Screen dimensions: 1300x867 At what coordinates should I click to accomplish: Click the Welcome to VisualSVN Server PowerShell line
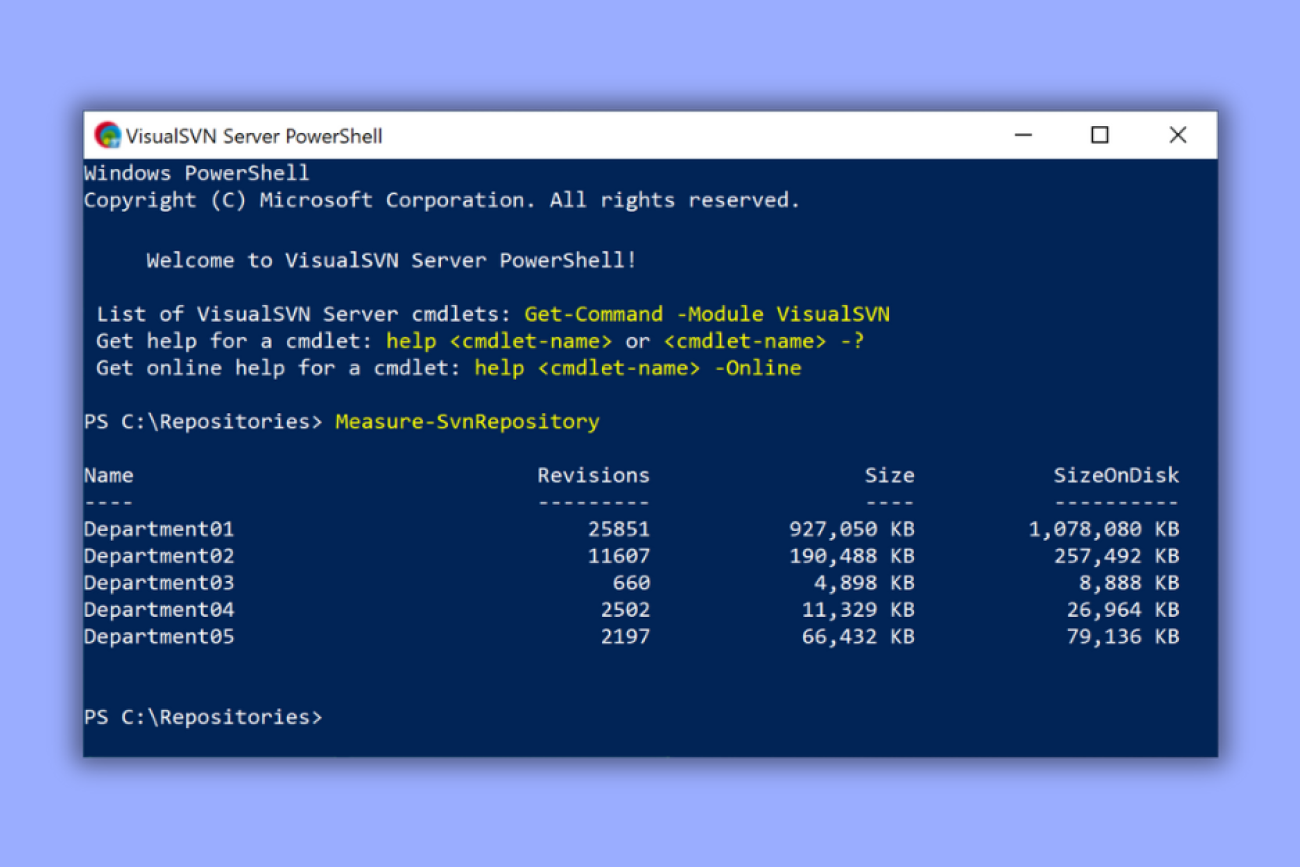tap(391, 261)
